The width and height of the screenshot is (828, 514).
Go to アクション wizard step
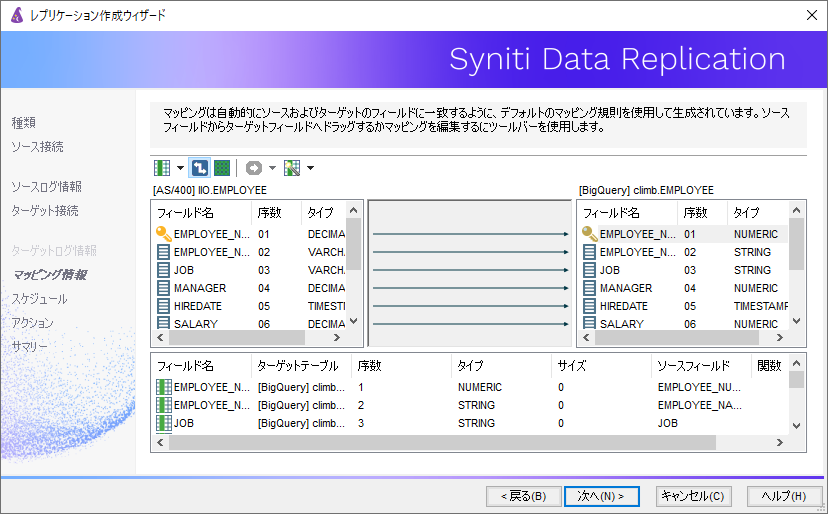click(x=32, y=322)
